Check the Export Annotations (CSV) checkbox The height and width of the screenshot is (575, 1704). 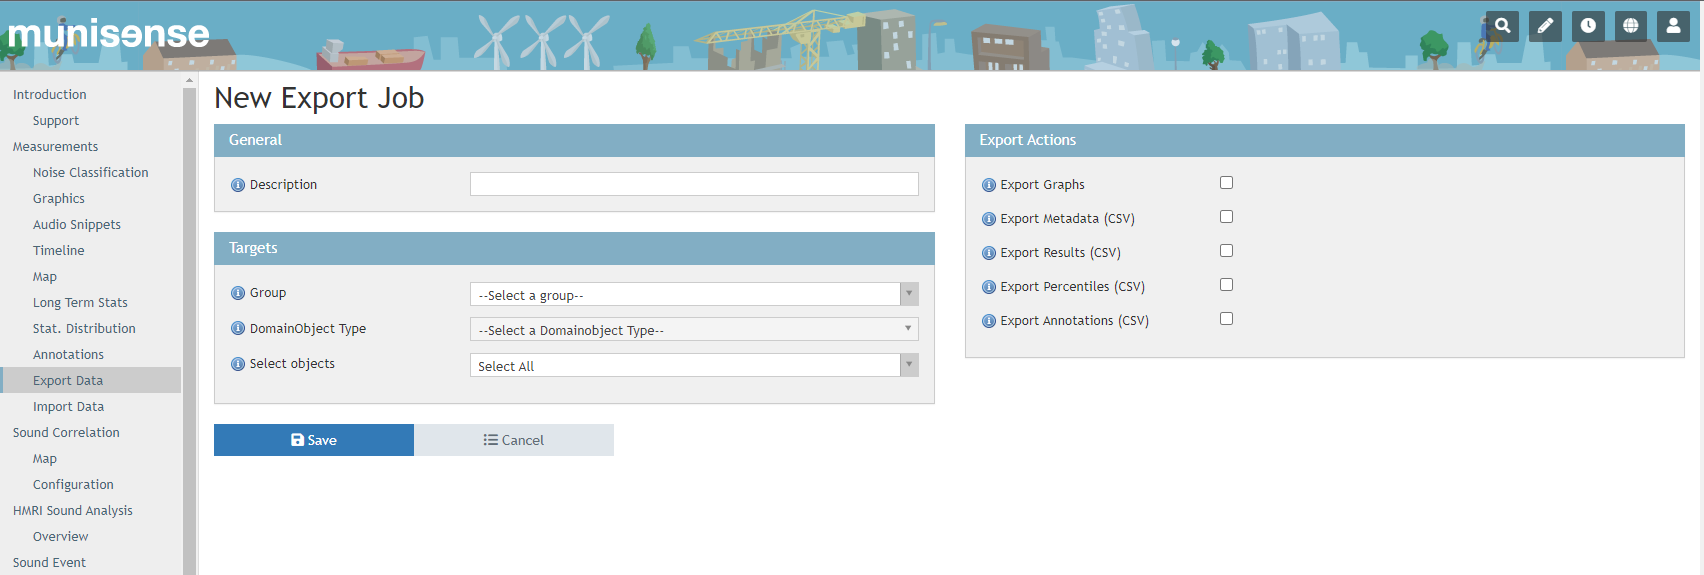[1226, 319]
